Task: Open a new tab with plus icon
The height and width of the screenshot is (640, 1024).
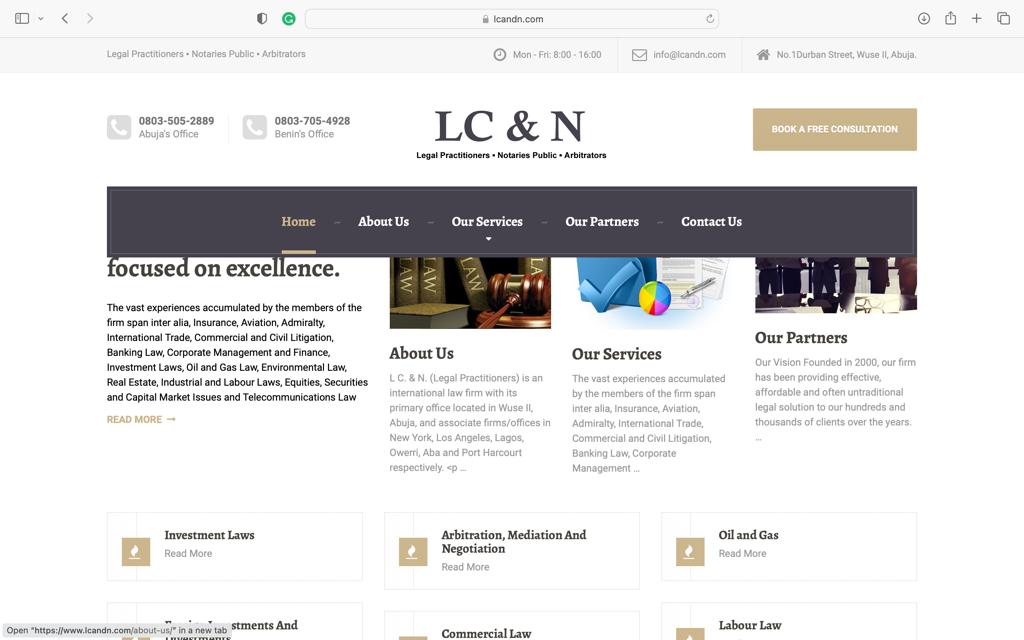Action: pos(976,19)
